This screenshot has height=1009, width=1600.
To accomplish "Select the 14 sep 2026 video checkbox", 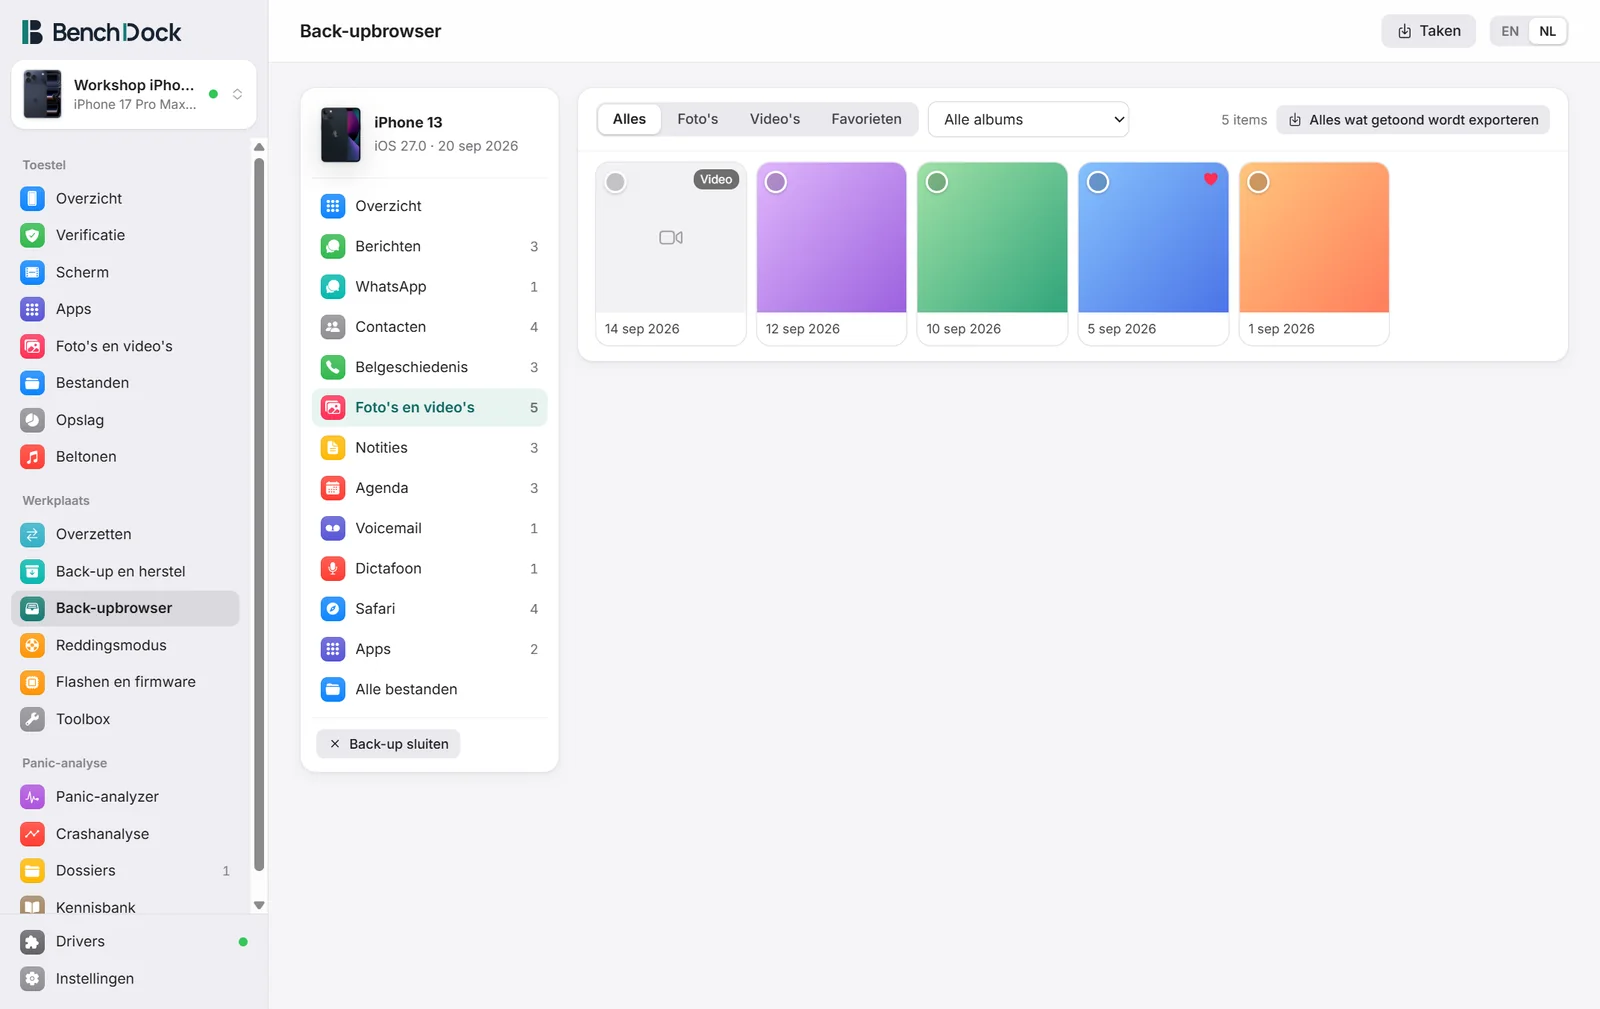I will coord(616,182).
